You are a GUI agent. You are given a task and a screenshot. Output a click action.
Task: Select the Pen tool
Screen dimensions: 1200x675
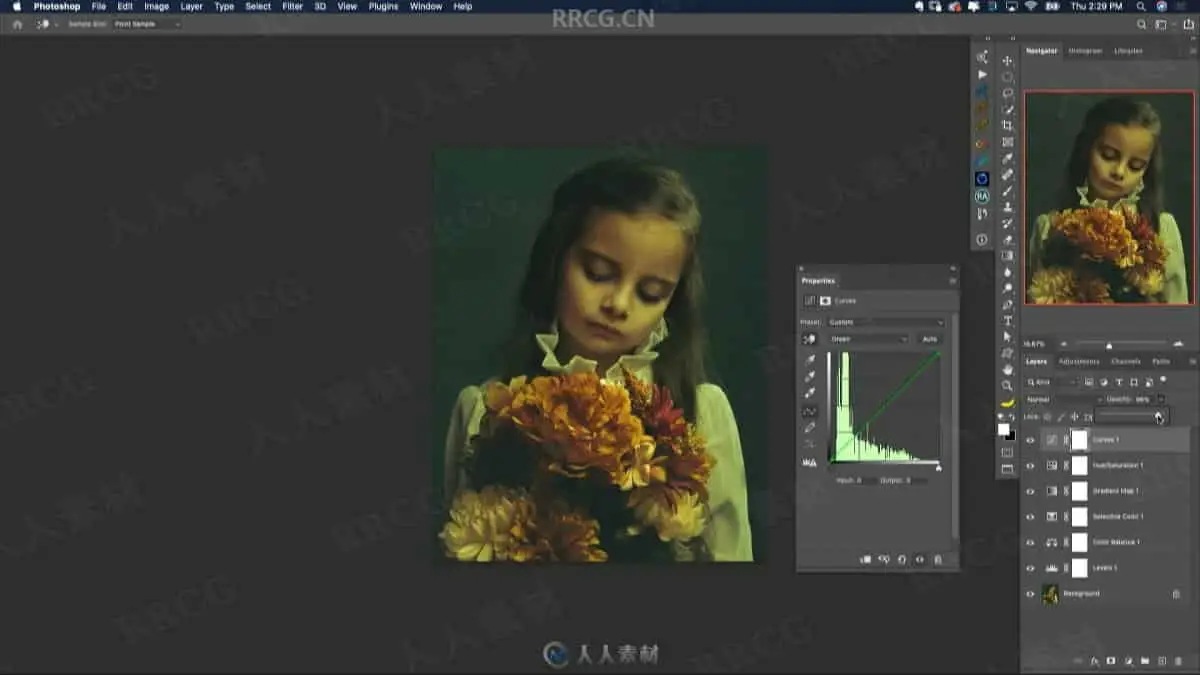pos(1007,304)
